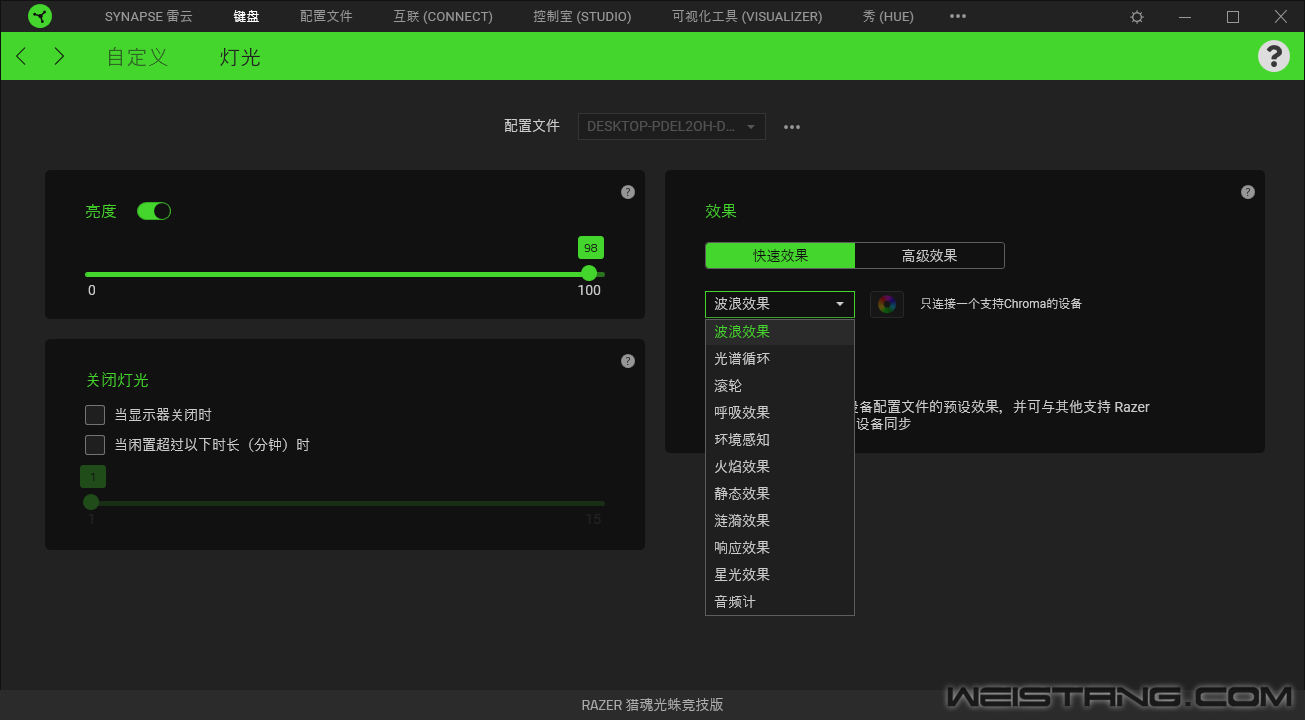Screen dimensions: 1305x720
Task: Open 可视化工具 (VISUALIZER) tab
Action: [x=747, y=17]
